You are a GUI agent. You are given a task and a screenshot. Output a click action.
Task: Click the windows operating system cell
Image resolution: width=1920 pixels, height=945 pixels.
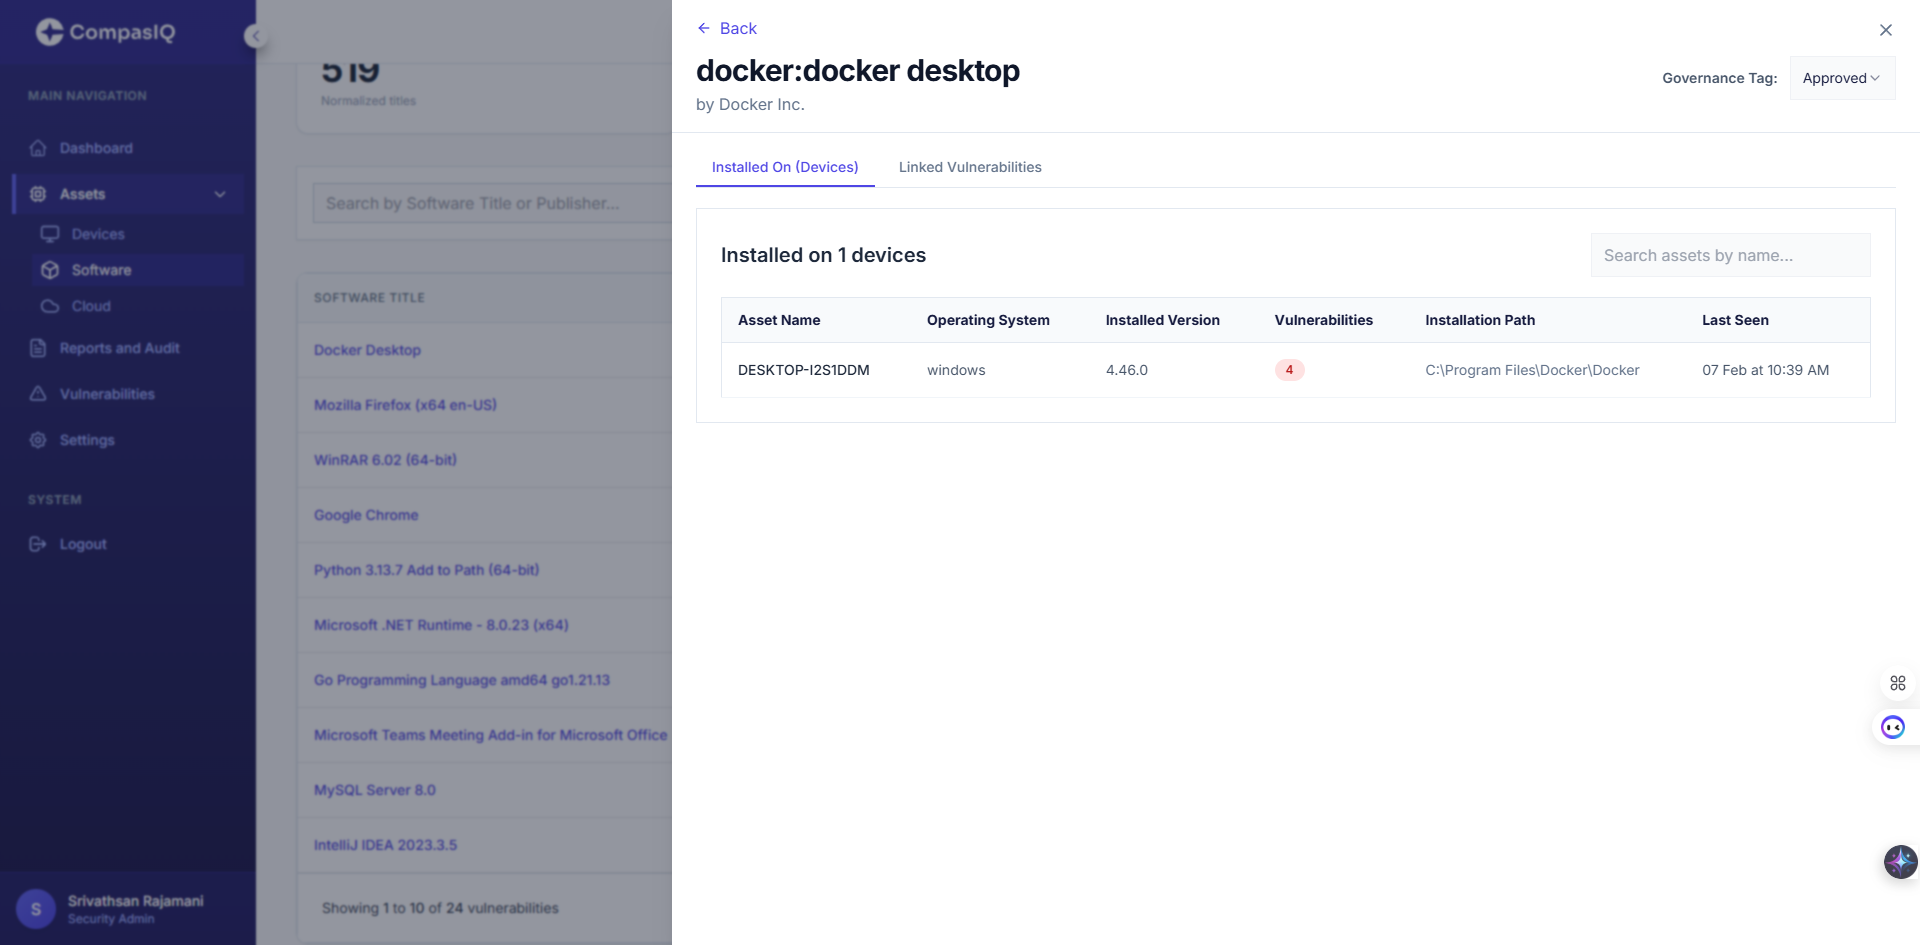pyautogui.click(x=956, y=370)
